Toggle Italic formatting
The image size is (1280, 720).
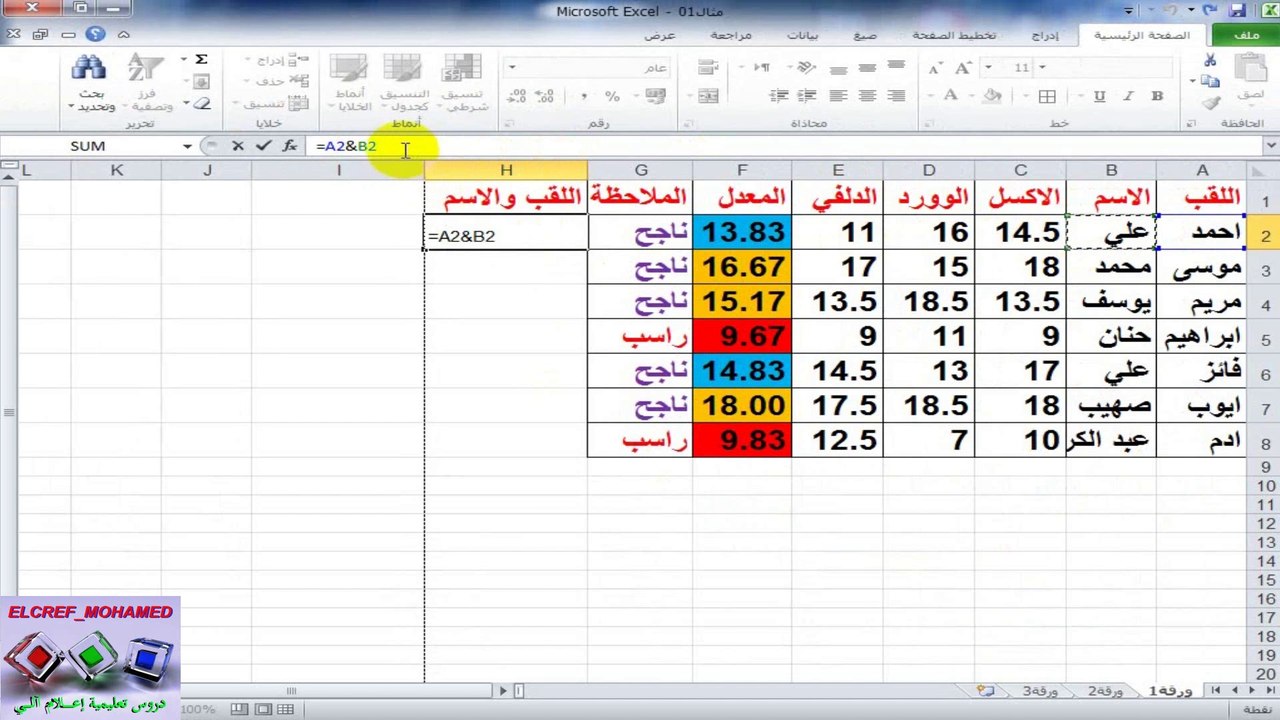(1129, 97)
